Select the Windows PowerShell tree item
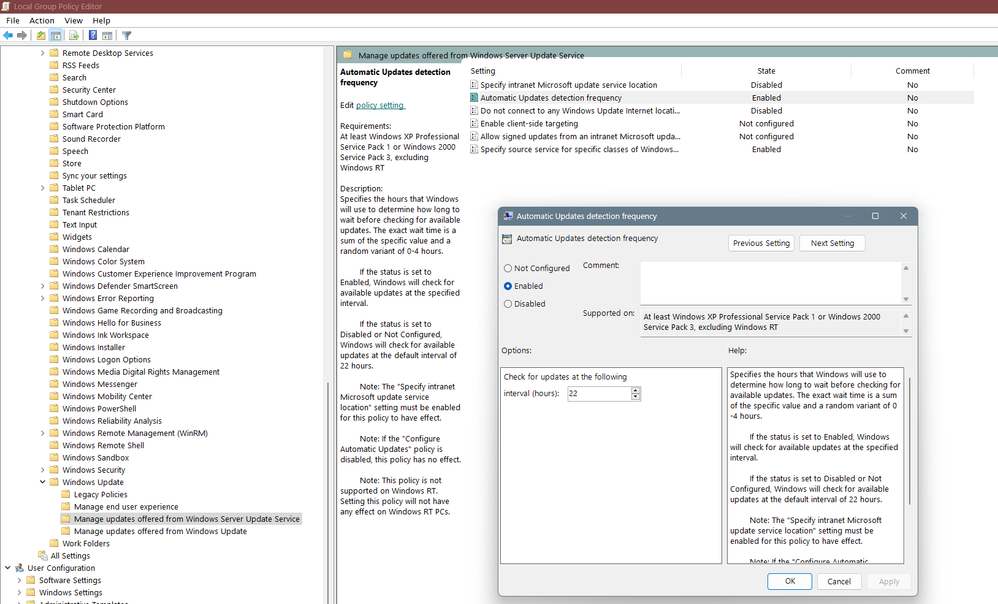This screenshot has height=604, width=998. 99,409
